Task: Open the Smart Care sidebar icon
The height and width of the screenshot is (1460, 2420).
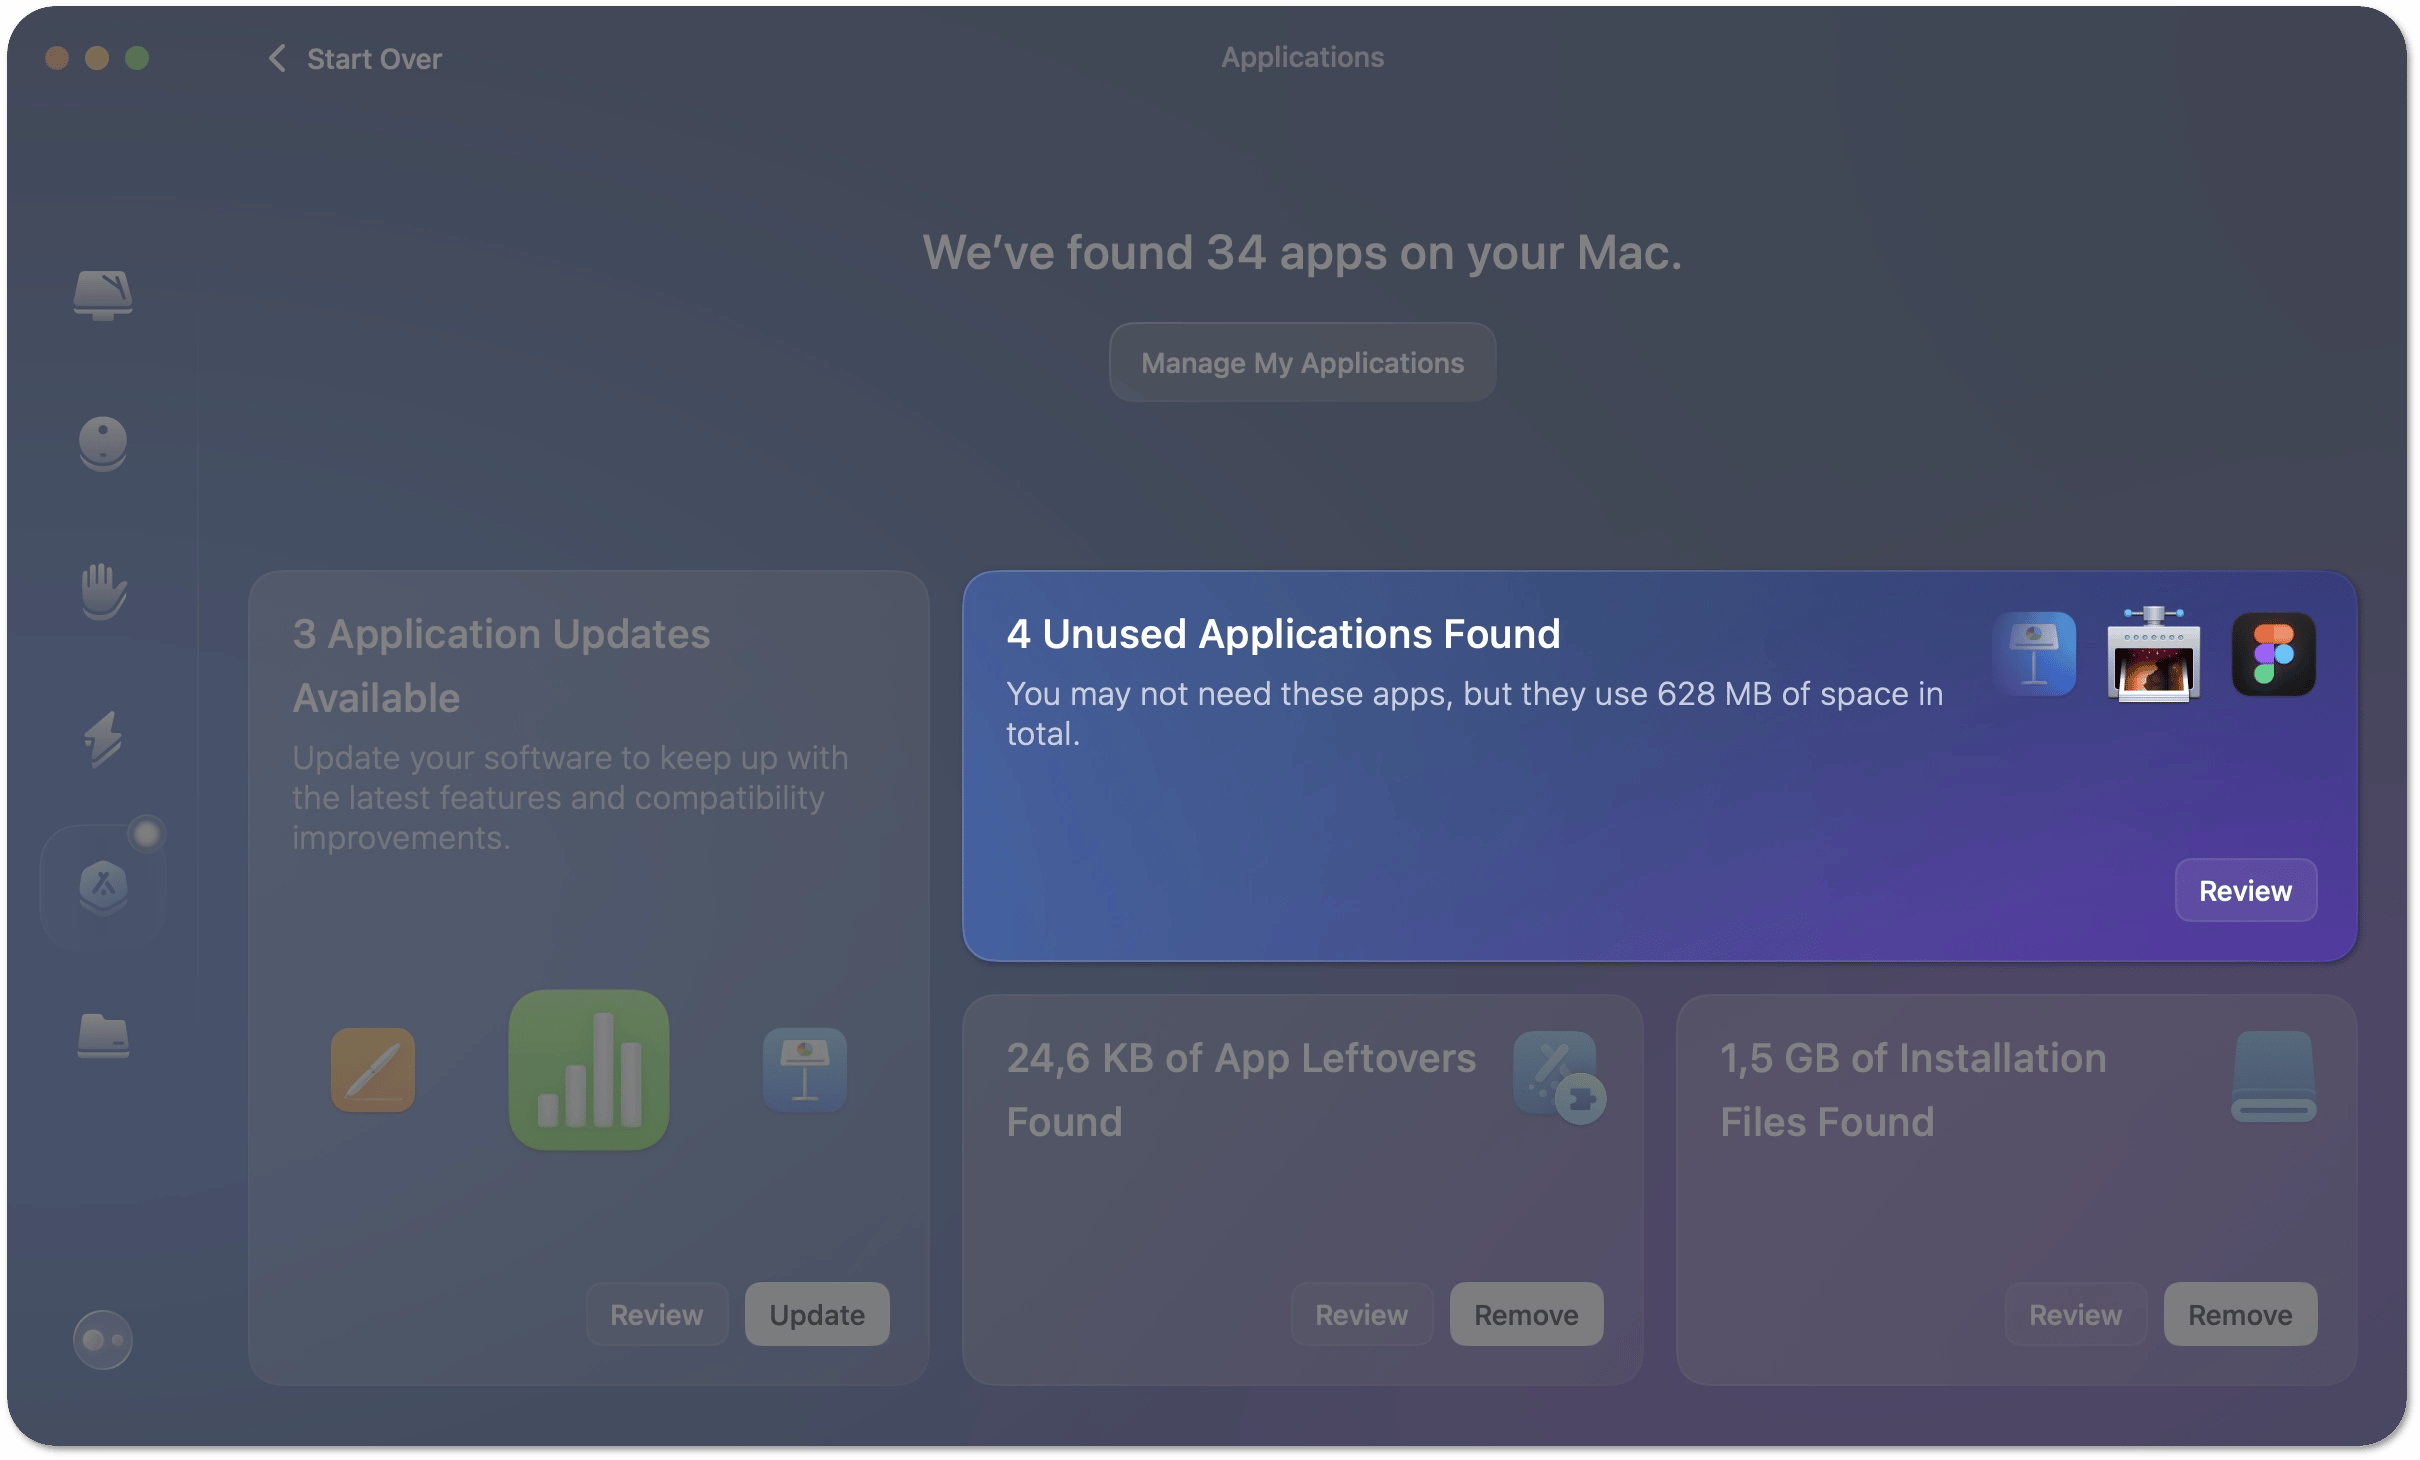Action: click(103, 295)
